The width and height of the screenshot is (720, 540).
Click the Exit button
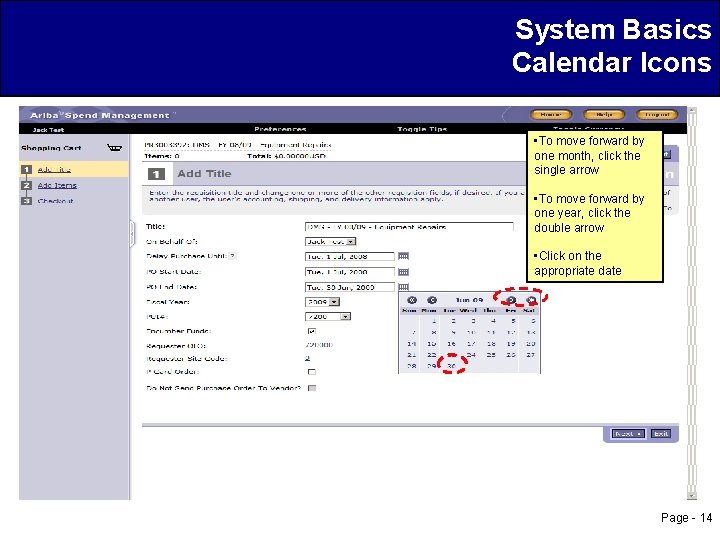coord(661,433)
